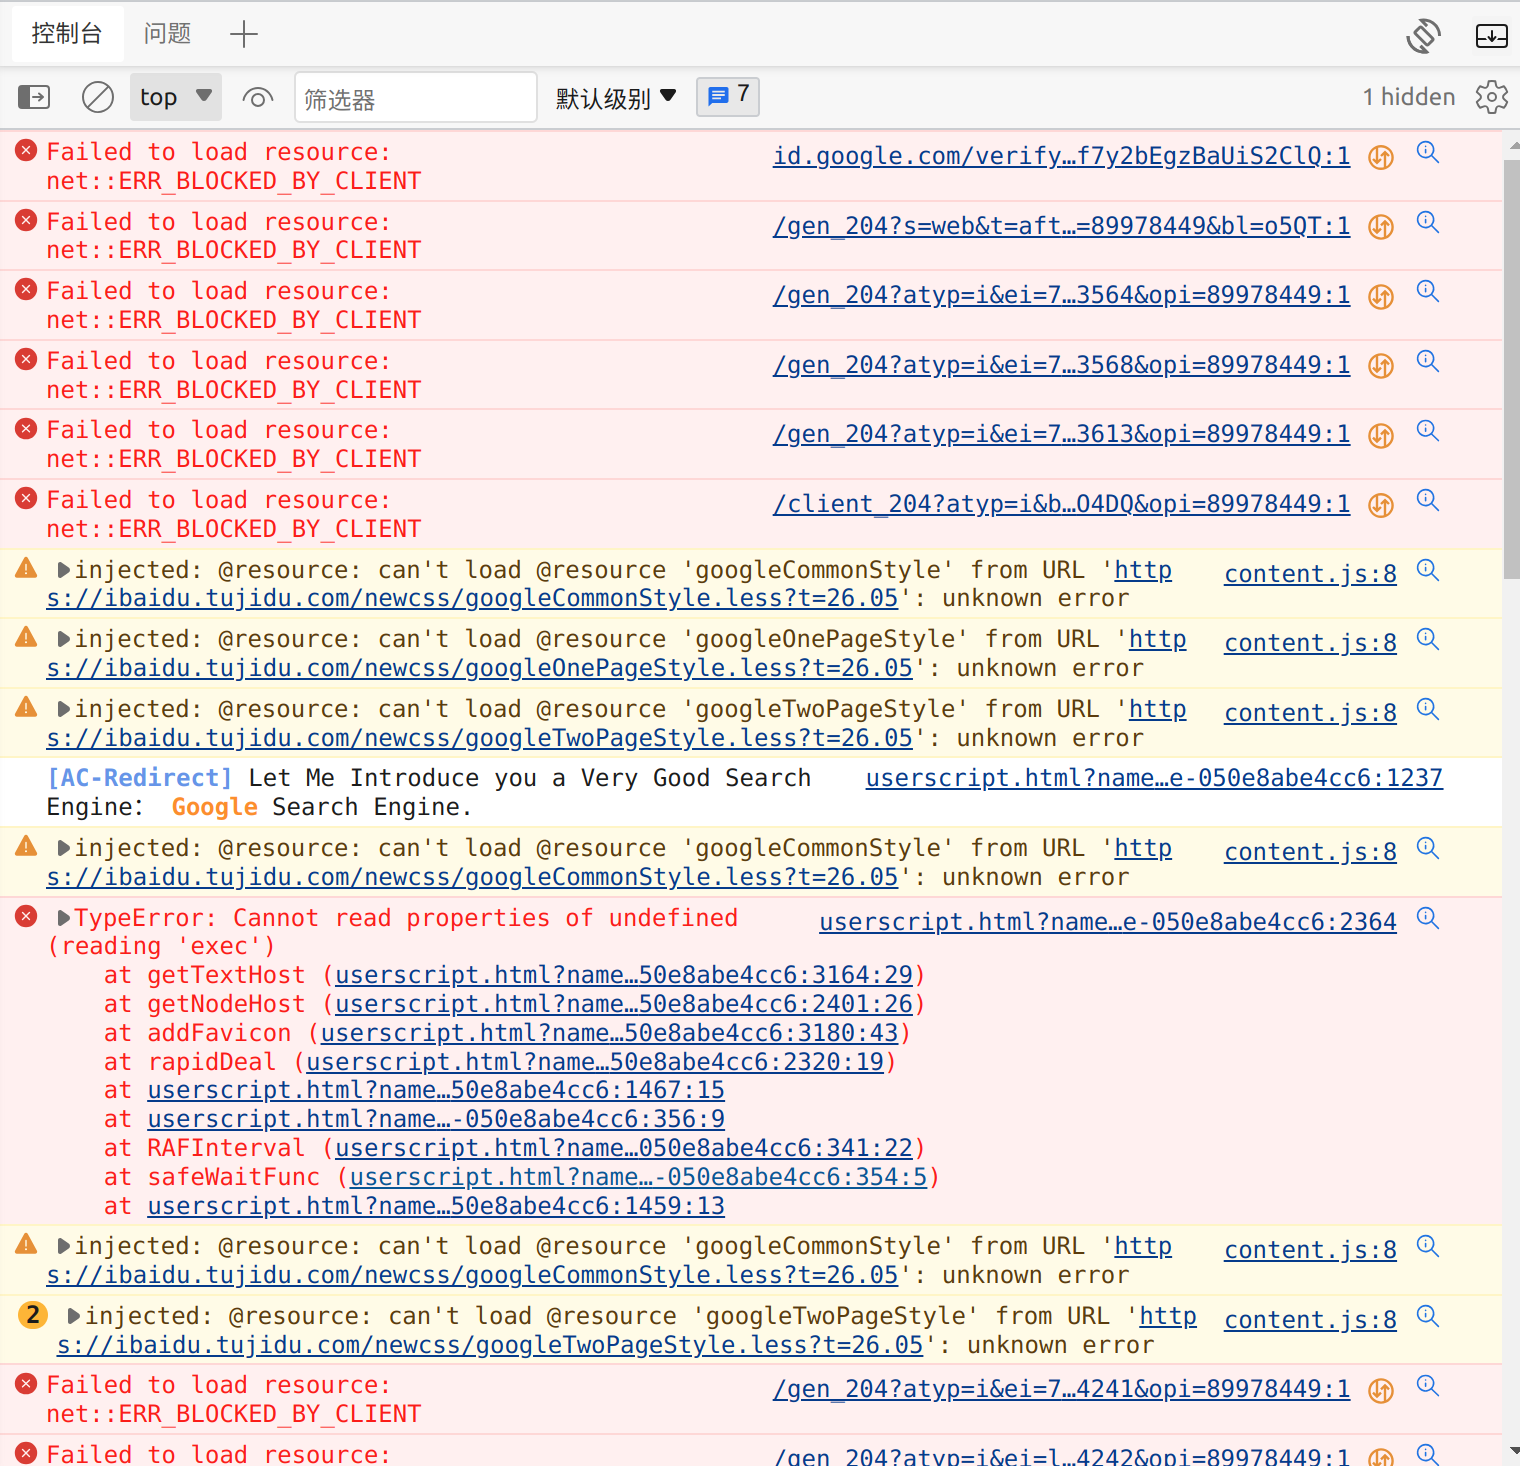Viewport: 1520px width, 1466px height.
Task: Expand the TypeError stack trace triangle
Action: click(63, 917)
